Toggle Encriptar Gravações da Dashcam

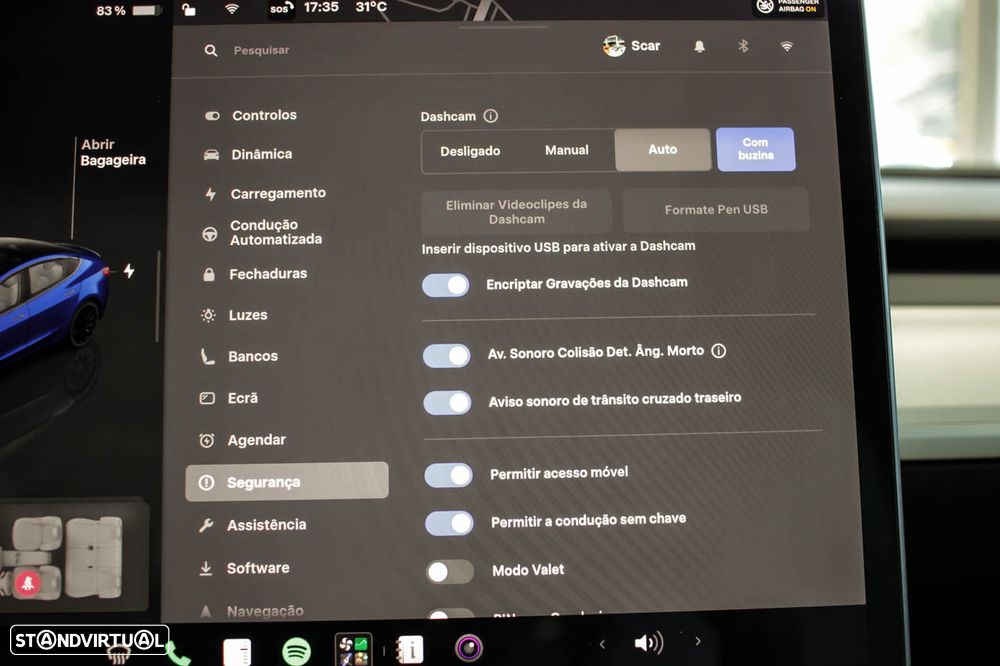click(x=446, y=285)
